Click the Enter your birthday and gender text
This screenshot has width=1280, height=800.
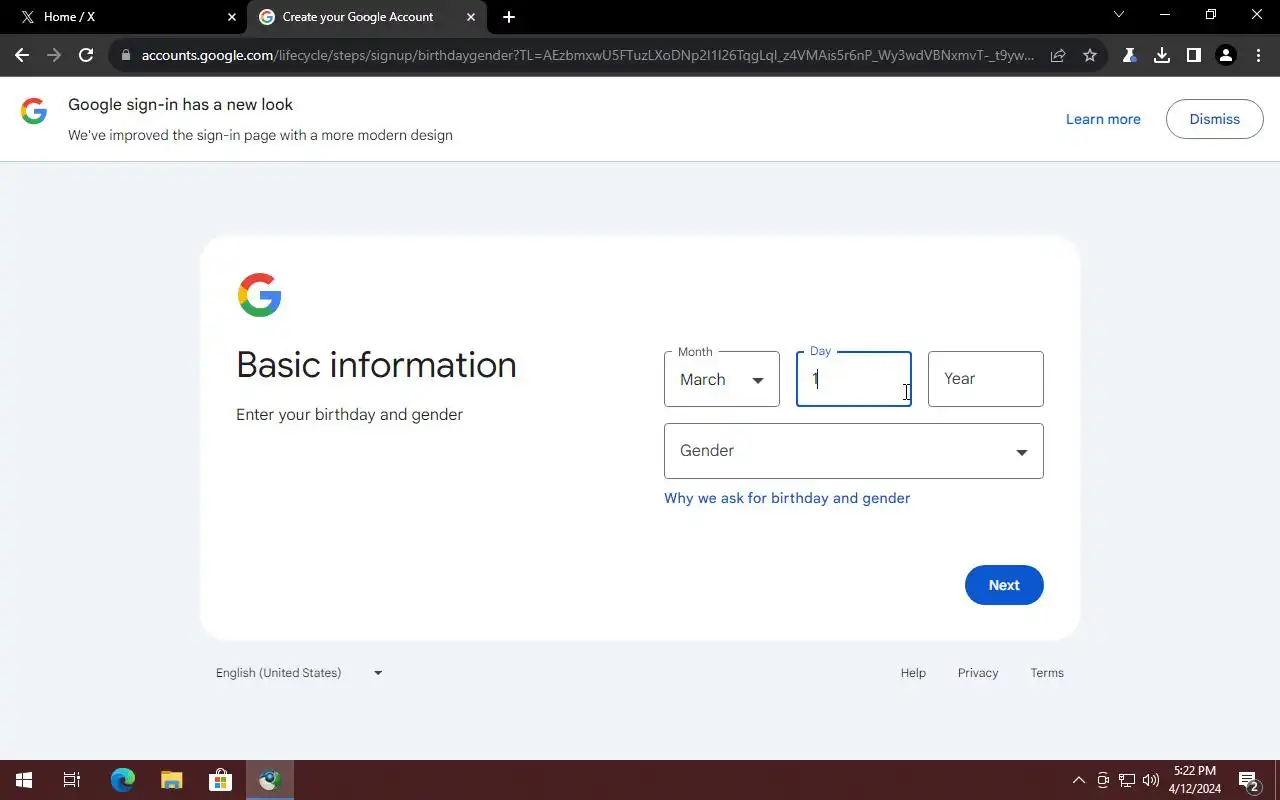349,414
